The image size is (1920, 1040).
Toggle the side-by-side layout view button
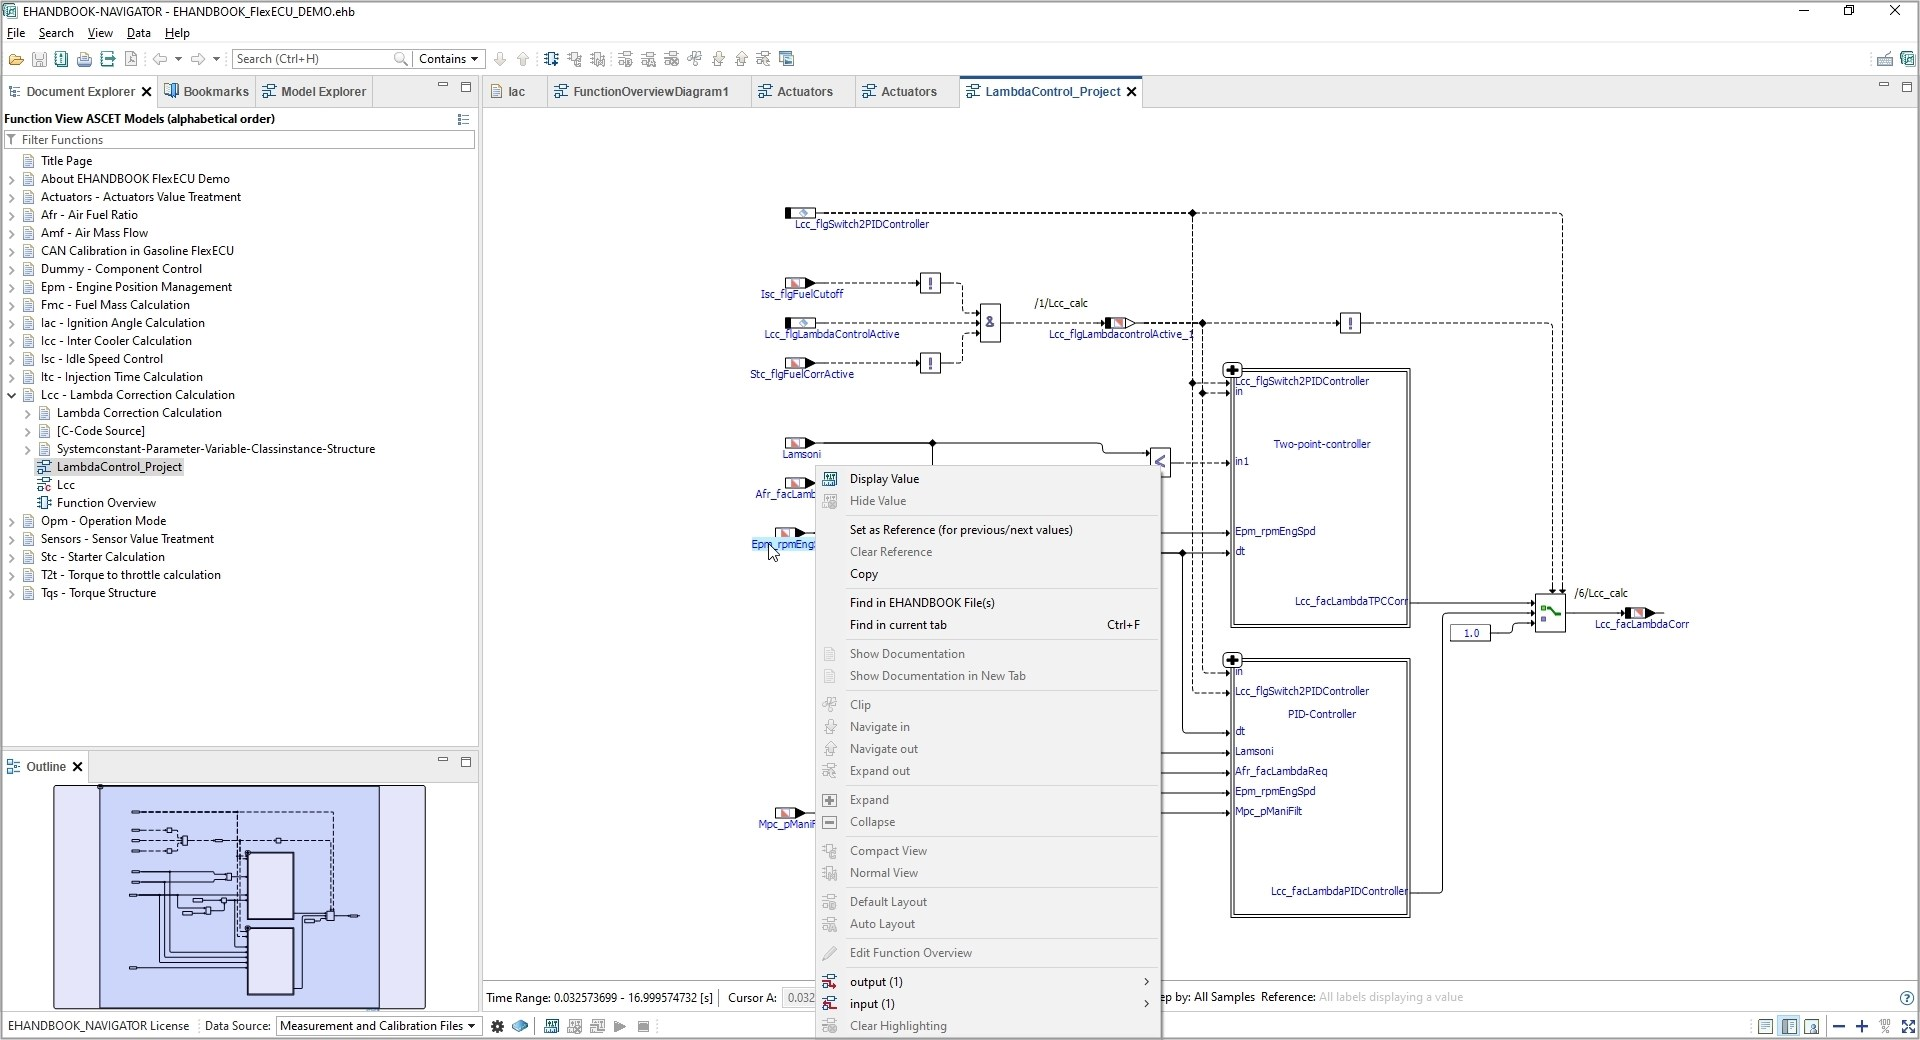[1788, 1026]
